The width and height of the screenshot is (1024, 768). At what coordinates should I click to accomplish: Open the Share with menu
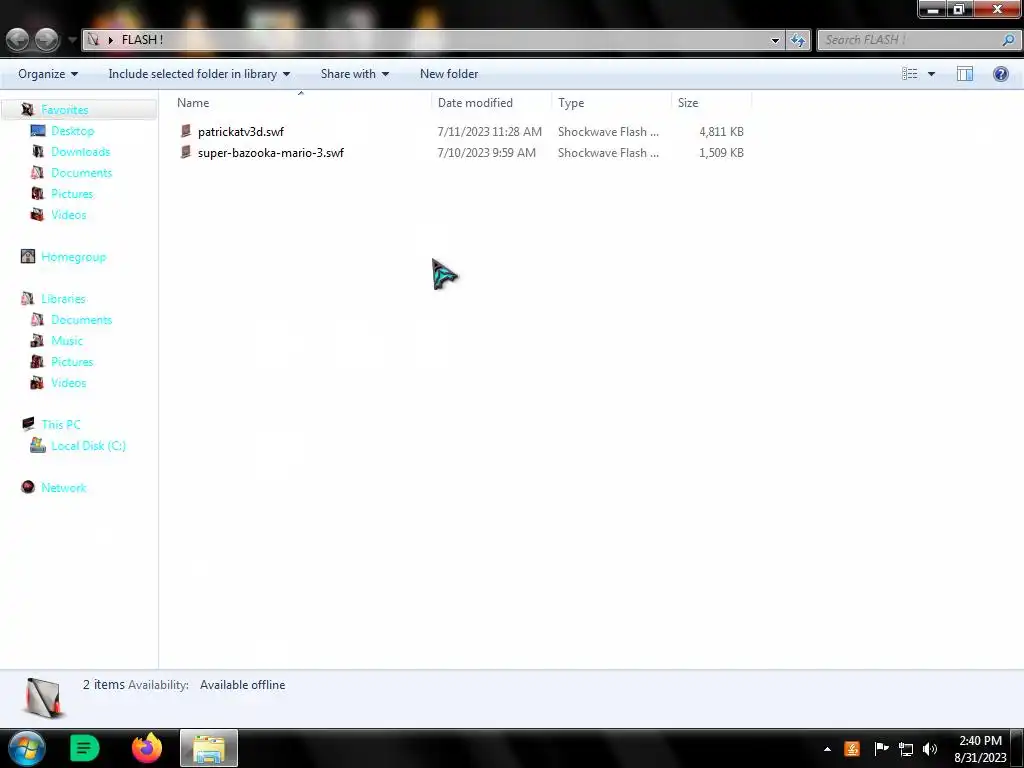[355, 74]
